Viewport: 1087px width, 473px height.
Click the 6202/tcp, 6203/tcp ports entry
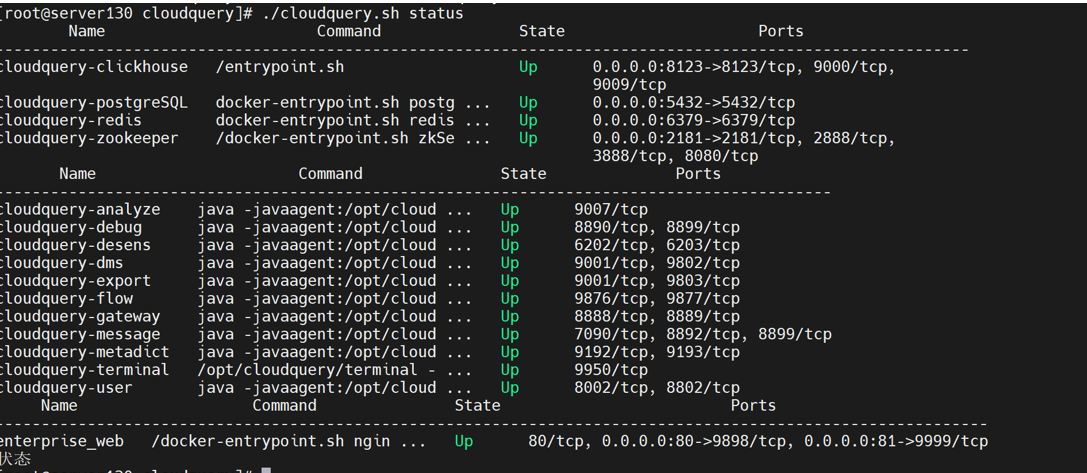pyautogui.click(x=656, y=246)
